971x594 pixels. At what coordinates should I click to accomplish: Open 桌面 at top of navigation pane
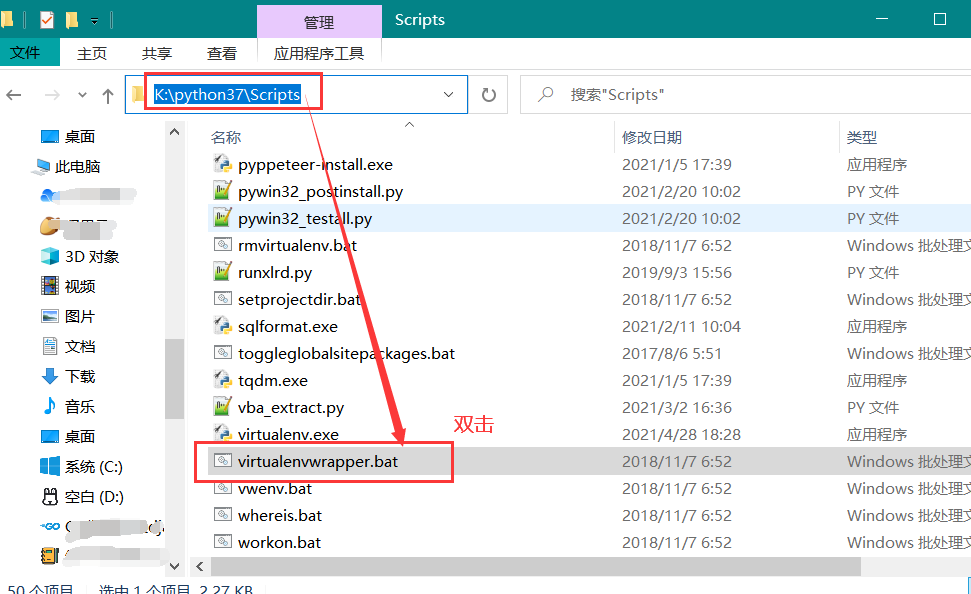80,136
